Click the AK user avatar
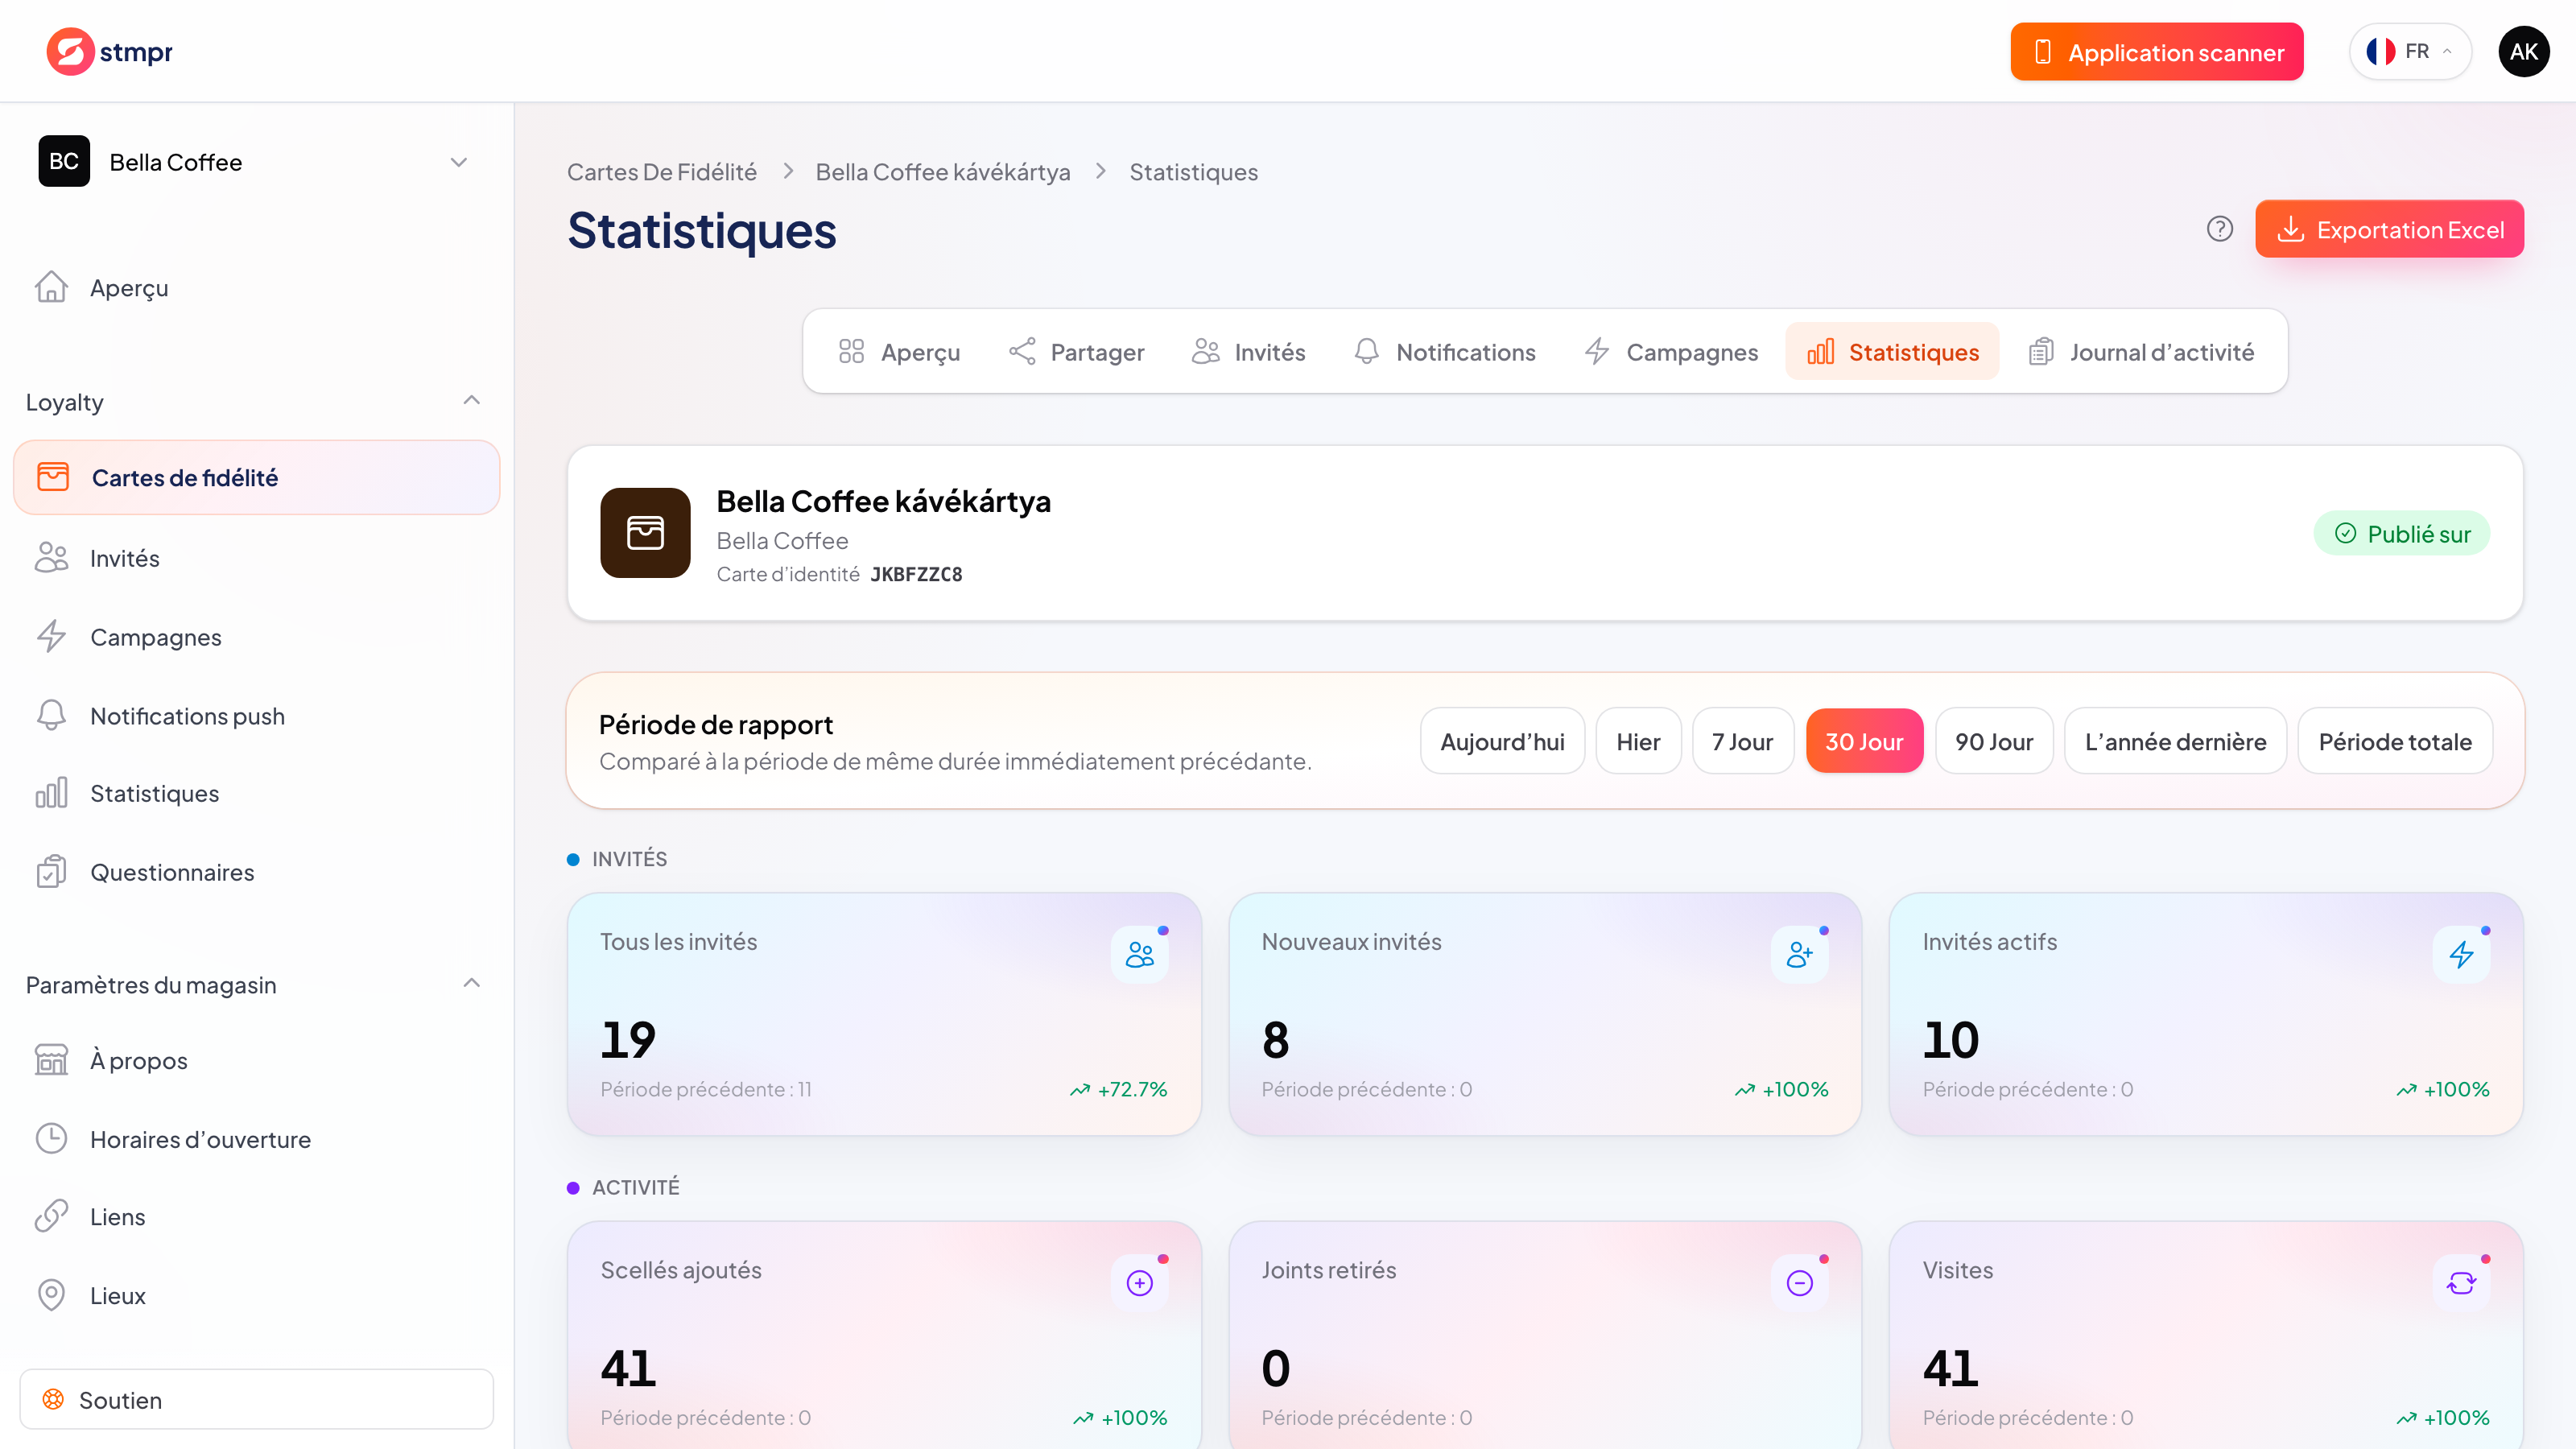The width and height of the screenshot is (2576, 1449). pyautogui.click(x=2523, y=51)
